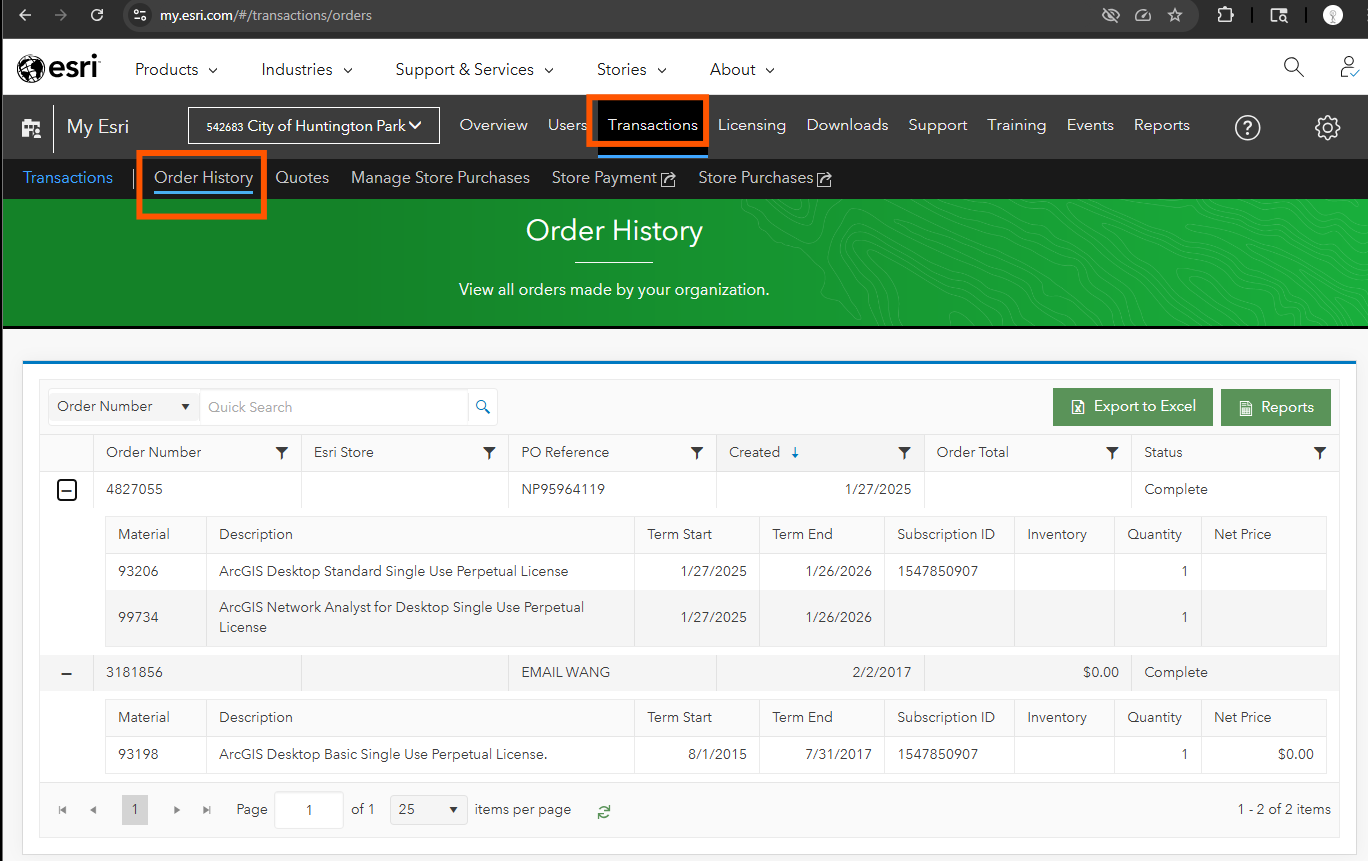
Task: Open the Store Payment external link
Action: (614, 178)
